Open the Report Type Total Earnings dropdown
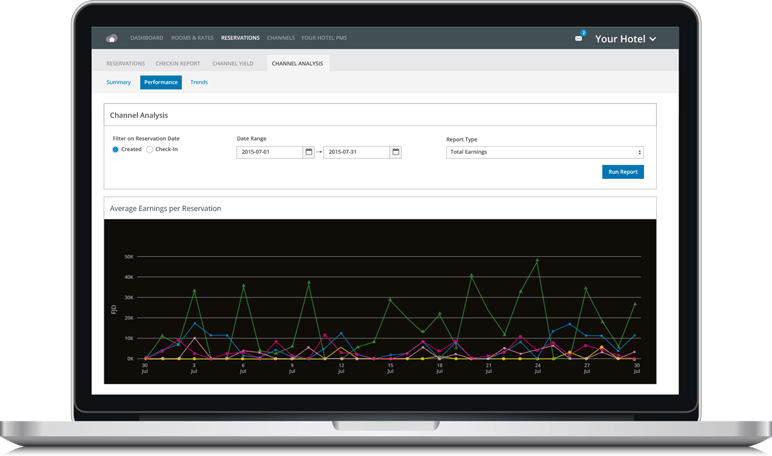Viewport: 772px width, 456px height. [x=545, y=152]
